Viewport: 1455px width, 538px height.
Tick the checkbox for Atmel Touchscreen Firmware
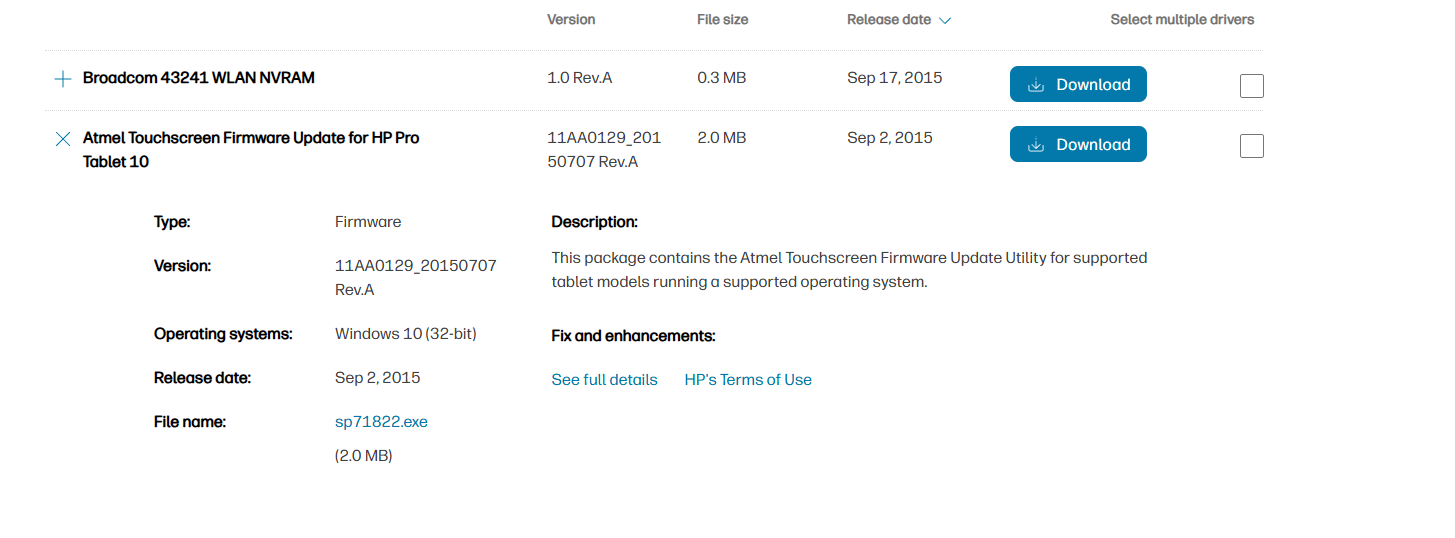[1251, 146]
